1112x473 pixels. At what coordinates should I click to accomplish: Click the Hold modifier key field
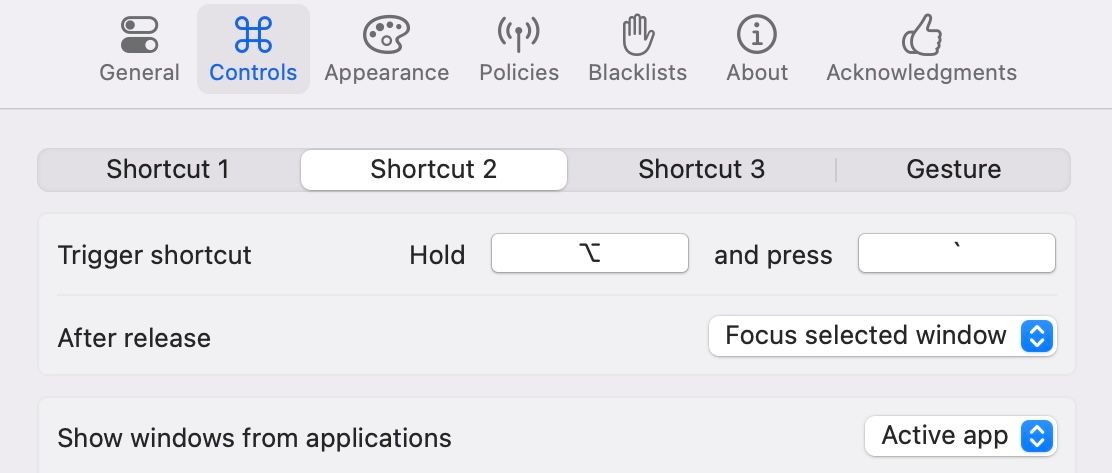tap(589, 254)
